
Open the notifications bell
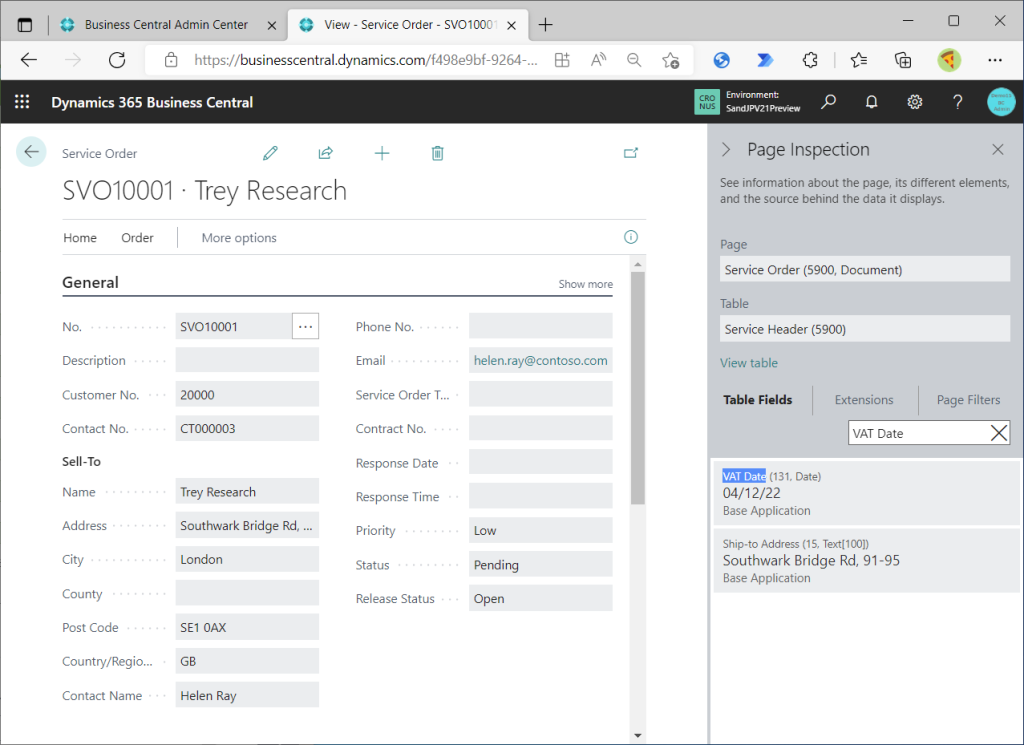pyautogui.click(x=871, y=102)
